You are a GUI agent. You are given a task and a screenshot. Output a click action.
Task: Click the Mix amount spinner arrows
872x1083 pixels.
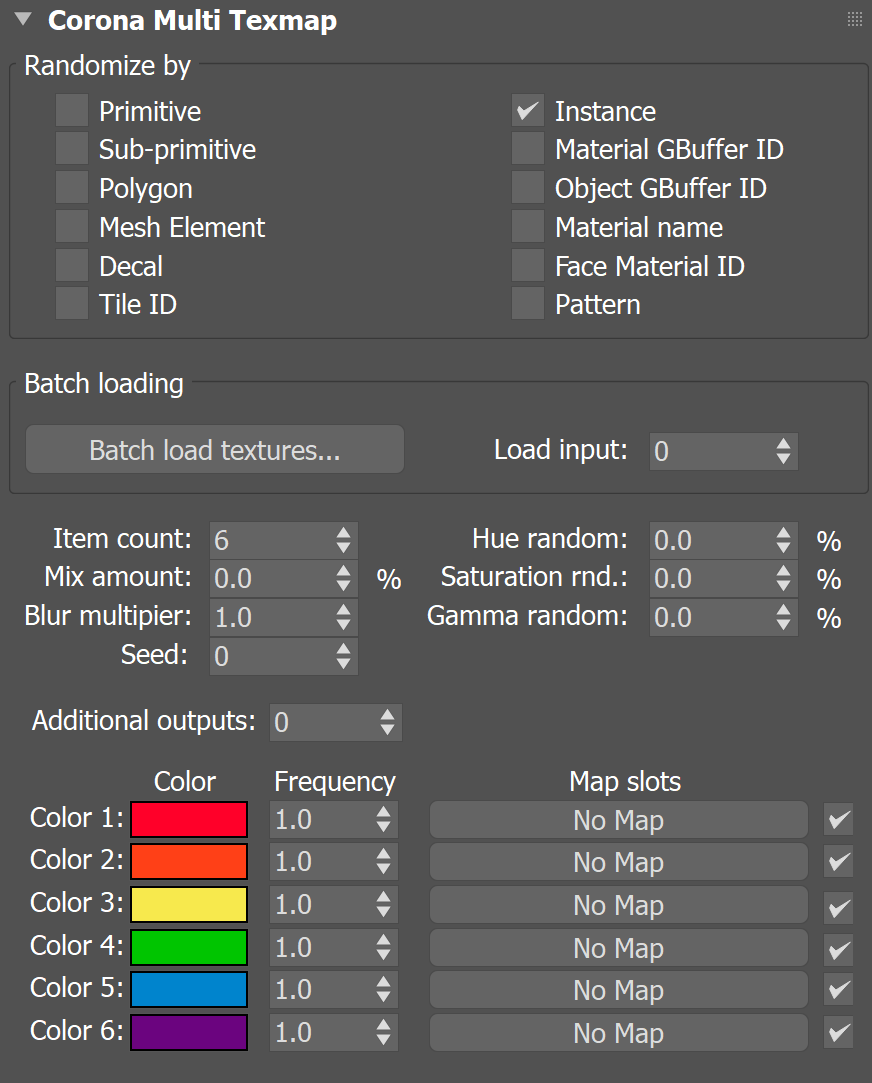pos(344,578)
